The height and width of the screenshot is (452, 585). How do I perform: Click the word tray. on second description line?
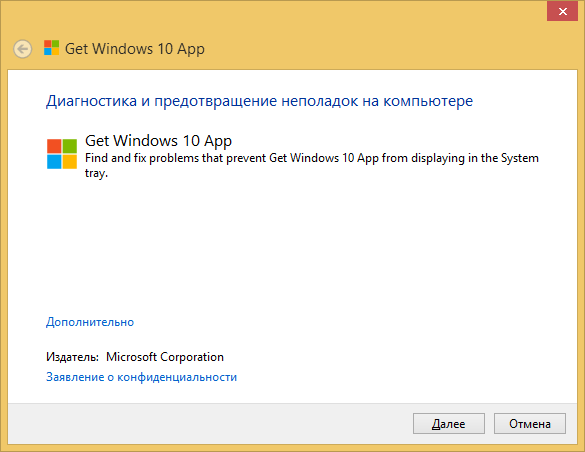[96, 173]
